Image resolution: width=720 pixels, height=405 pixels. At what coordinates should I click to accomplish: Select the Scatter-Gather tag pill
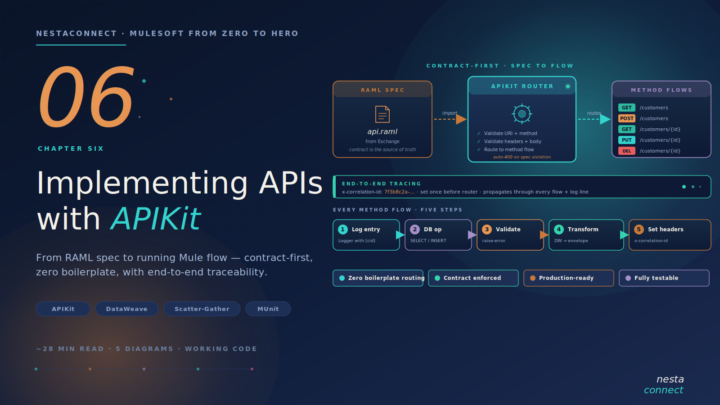click(202, 309)
